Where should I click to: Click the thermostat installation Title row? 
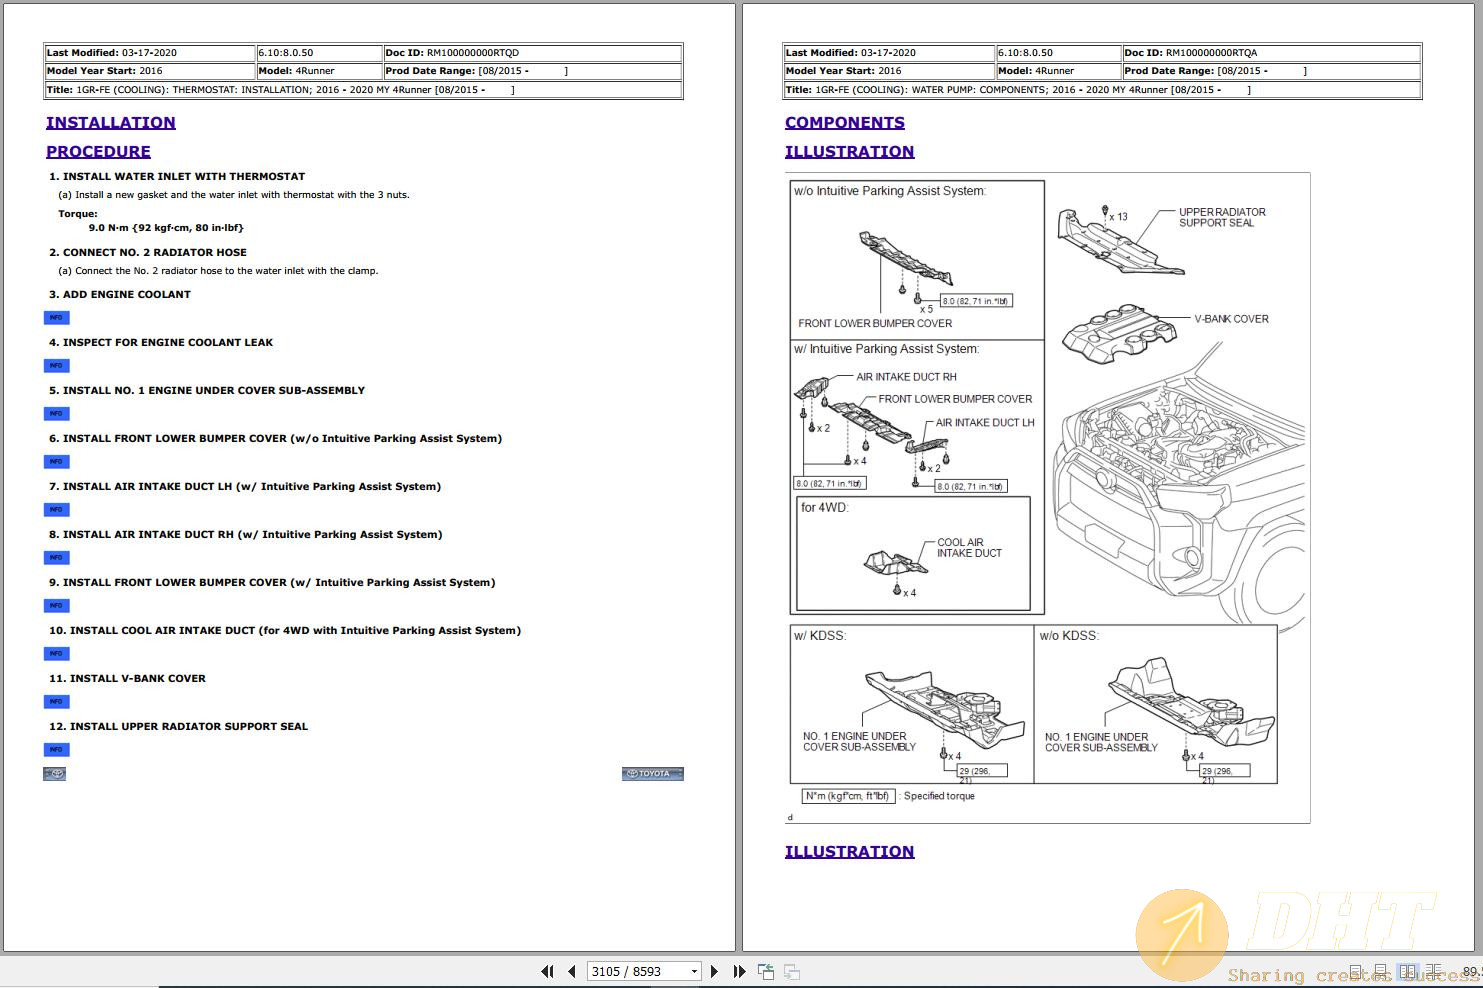(364, 90)
